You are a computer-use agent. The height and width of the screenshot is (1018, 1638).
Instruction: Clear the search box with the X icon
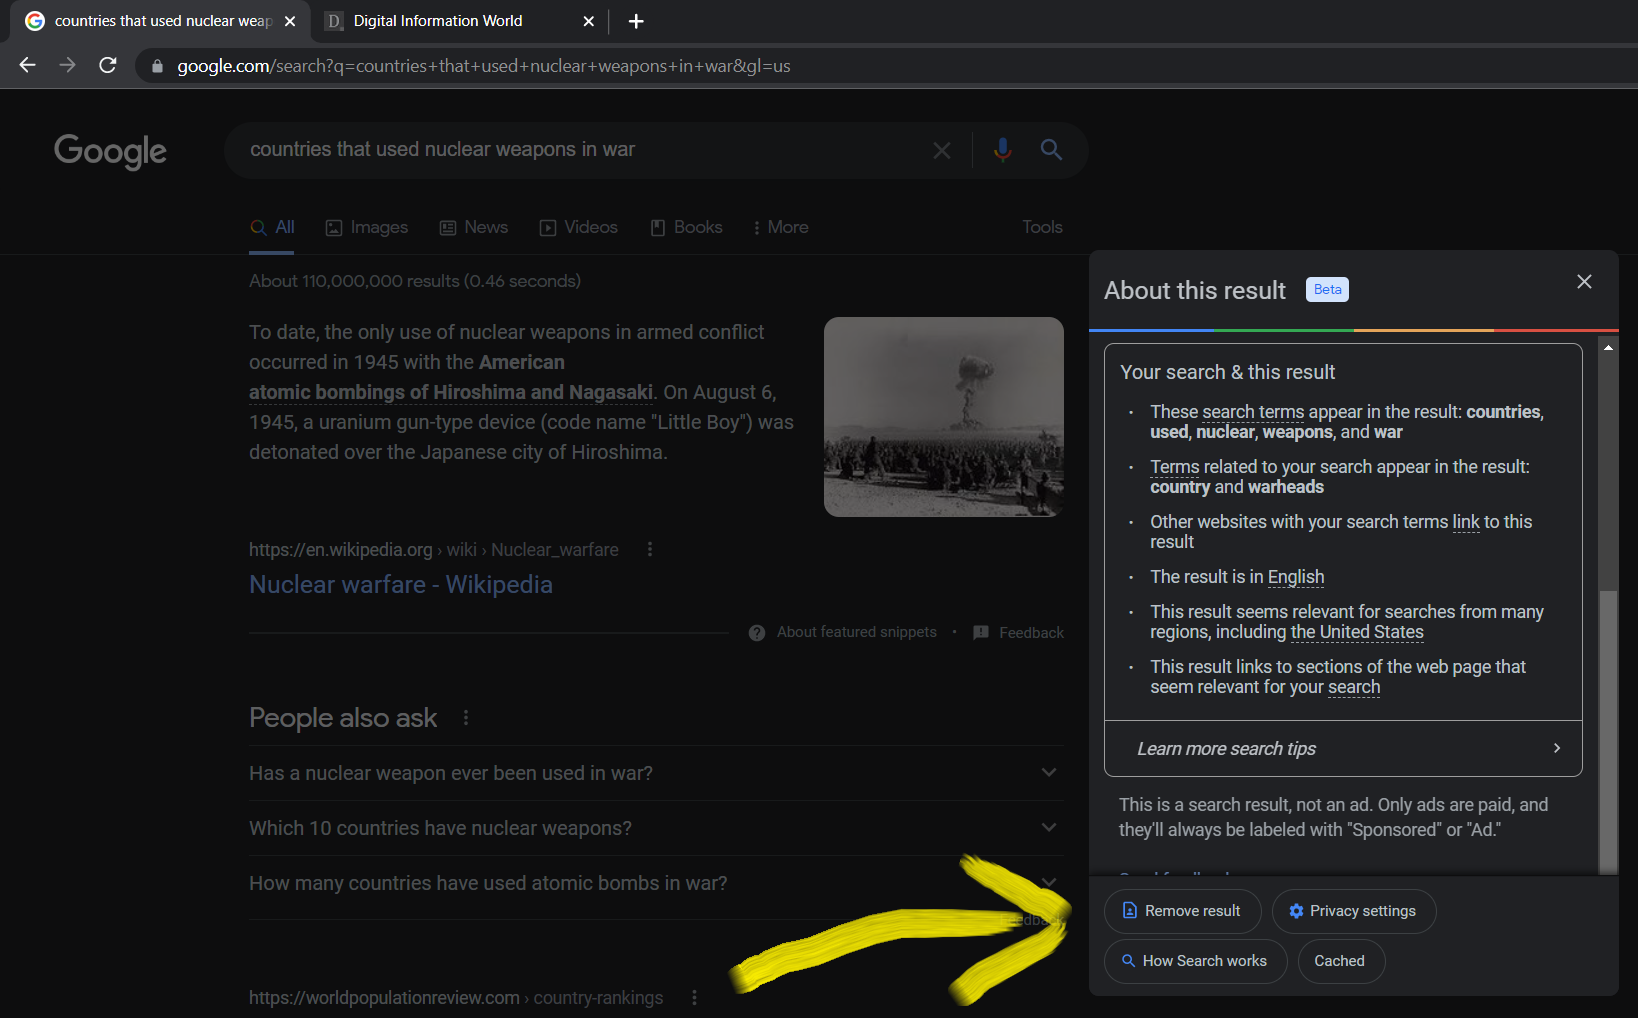(x=942, y=150)
